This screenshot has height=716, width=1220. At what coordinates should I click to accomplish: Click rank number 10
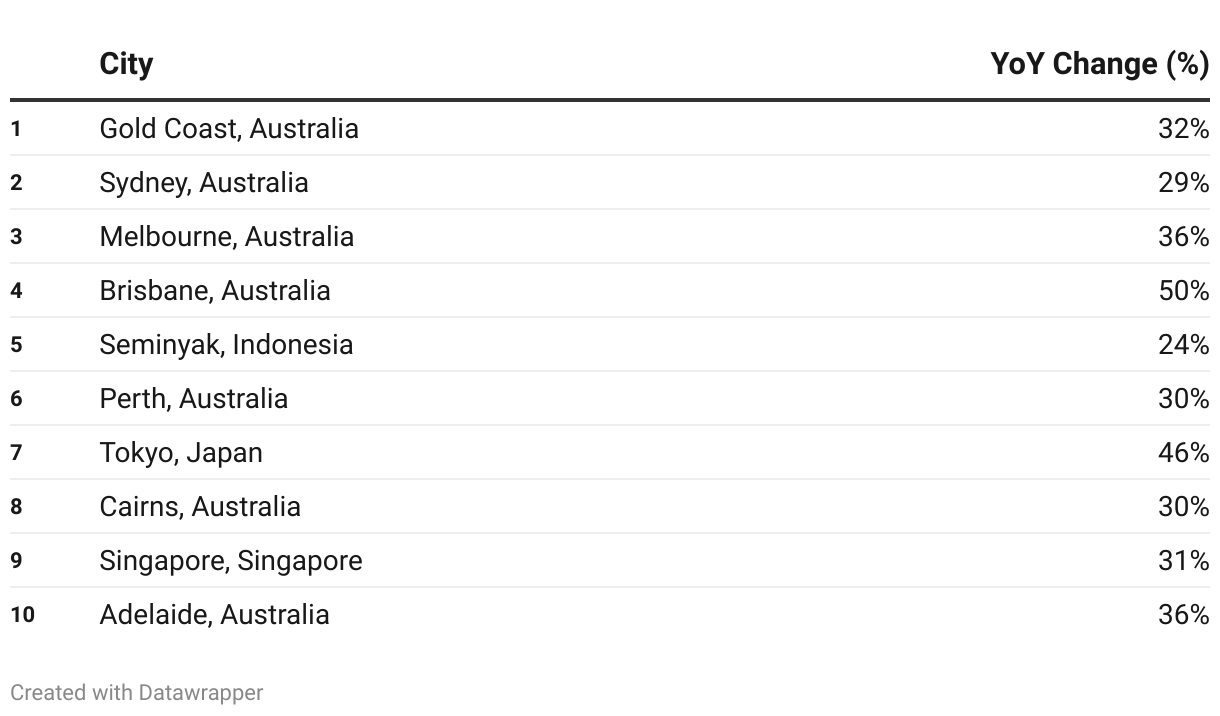(22, 614)
